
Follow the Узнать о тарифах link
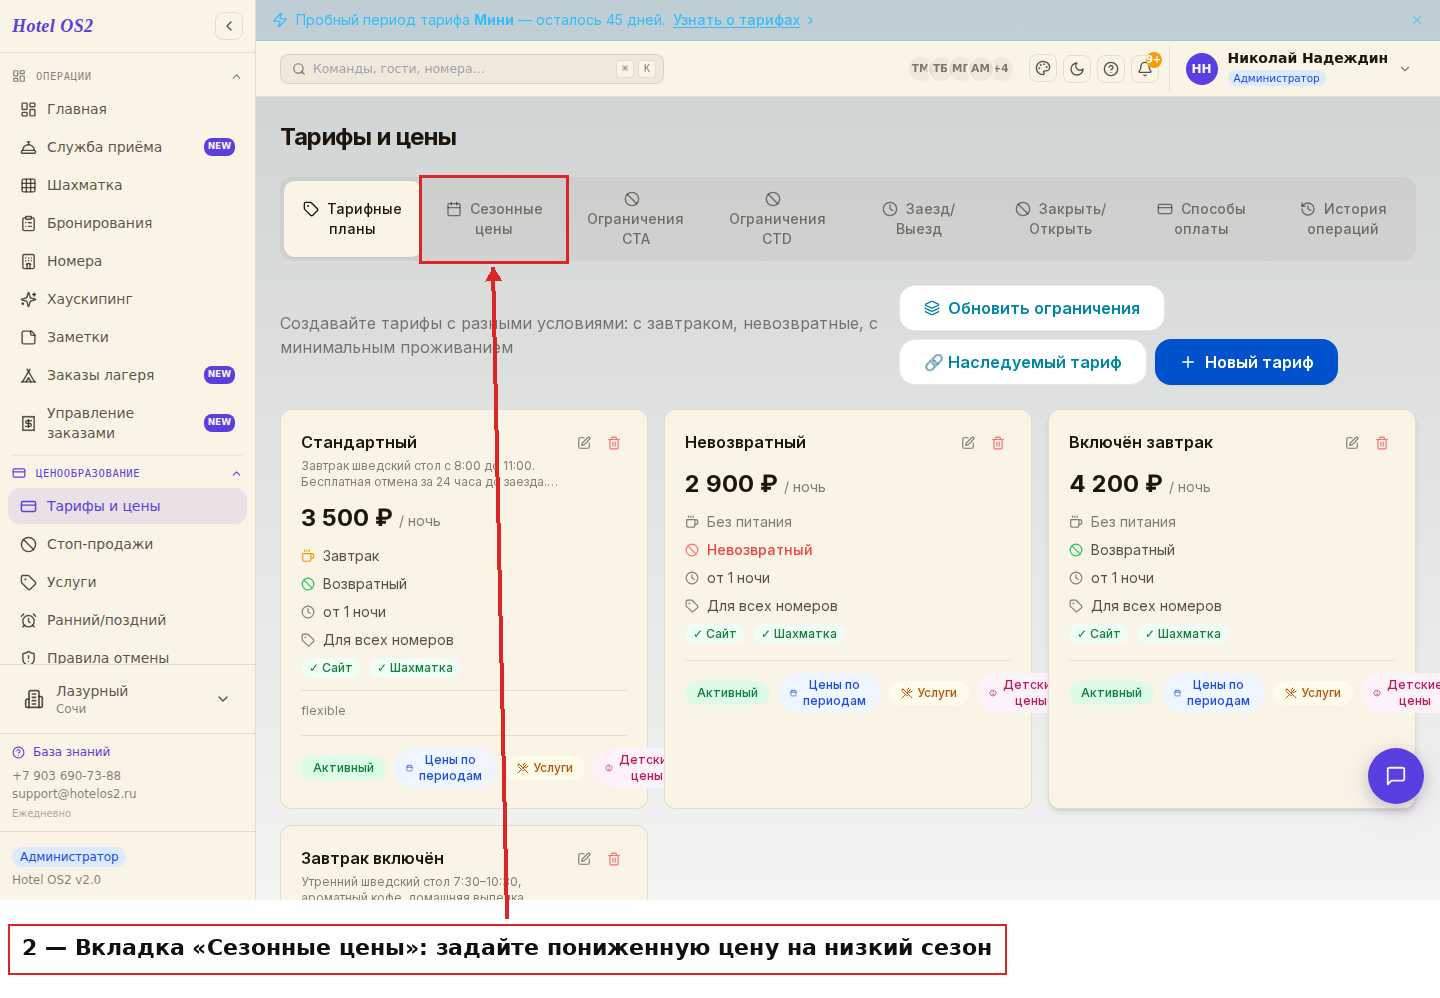tap(736, 20)
